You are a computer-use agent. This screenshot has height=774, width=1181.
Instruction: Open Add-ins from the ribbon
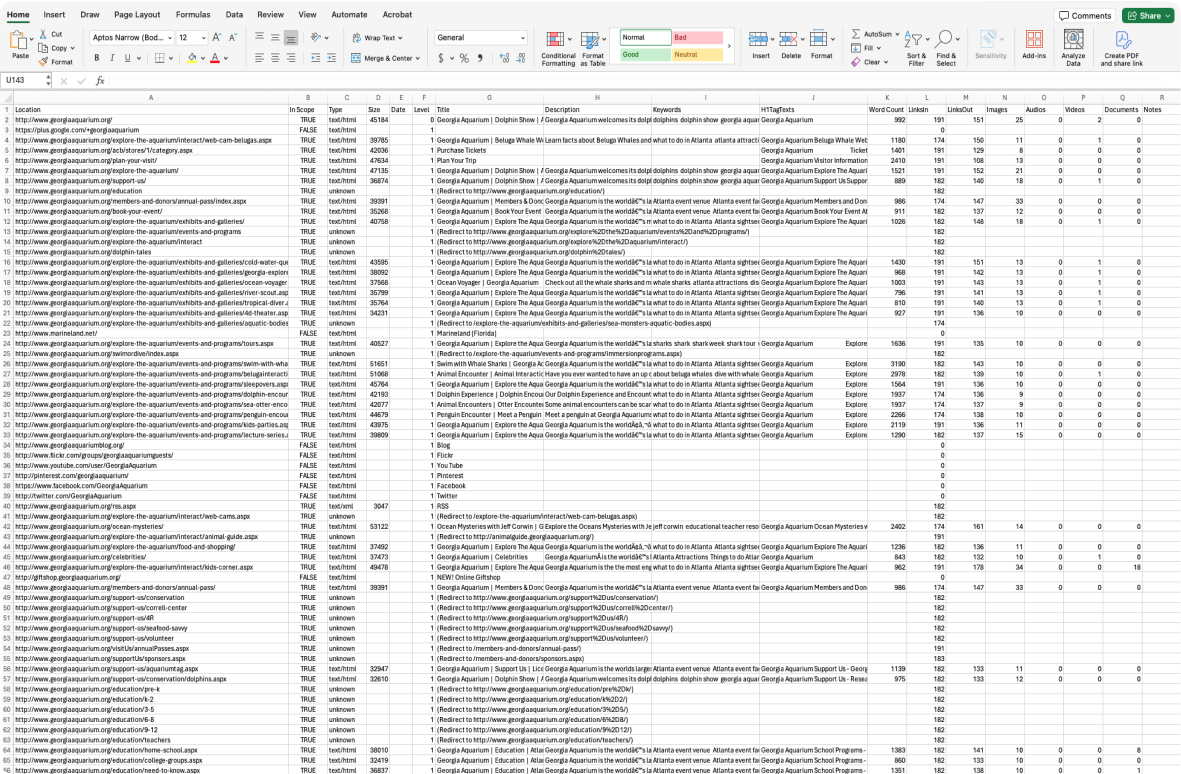click(1034, 44)
